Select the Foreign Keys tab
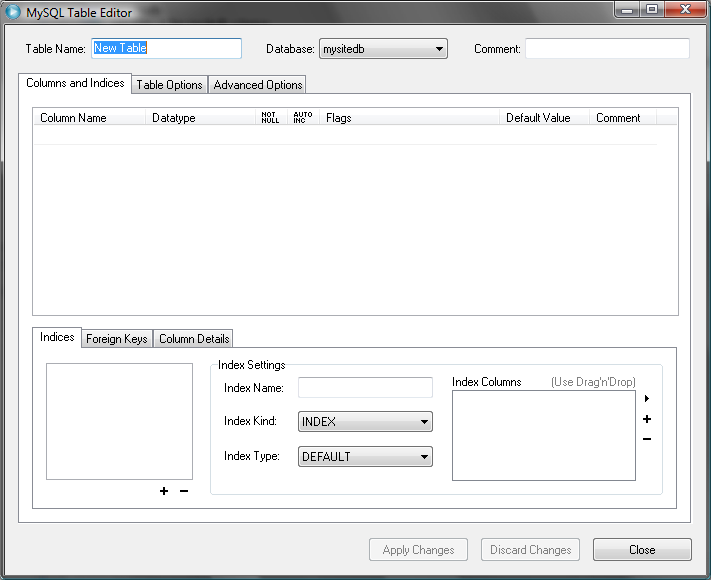The width and height of the screenshot is (711, 580). point(116,339)
